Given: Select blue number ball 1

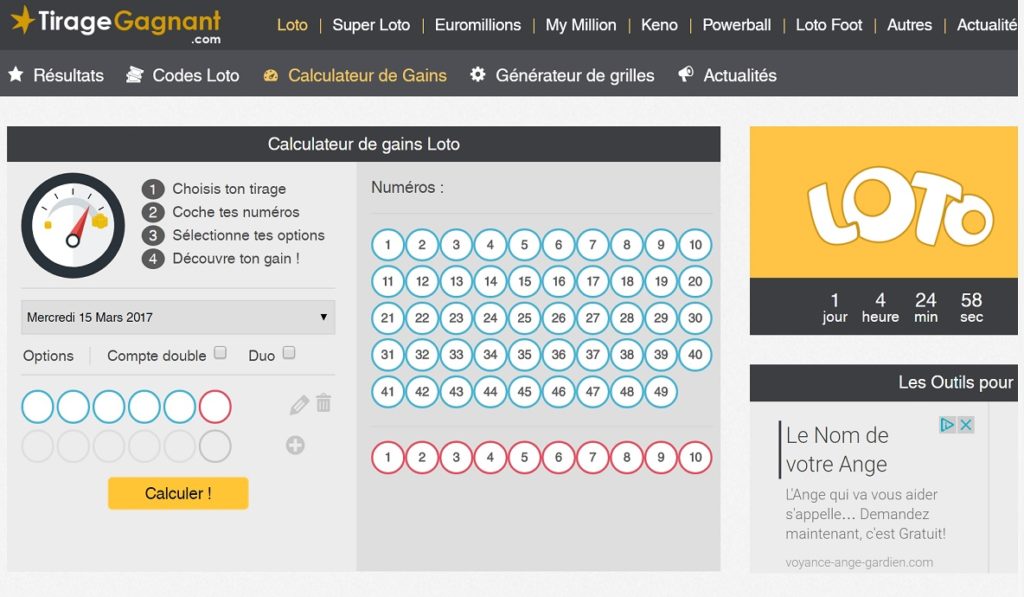Looking at the screenshot, I should (388, 245).
